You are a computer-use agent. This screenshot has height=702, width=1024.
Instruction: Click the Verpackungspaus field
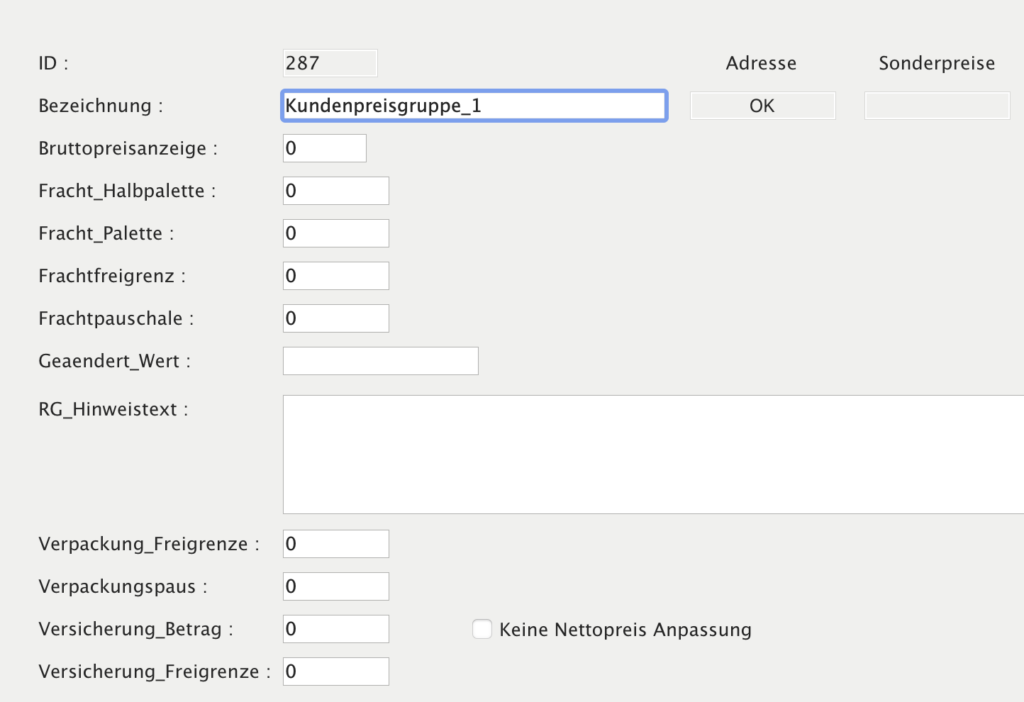coord(336,586)
